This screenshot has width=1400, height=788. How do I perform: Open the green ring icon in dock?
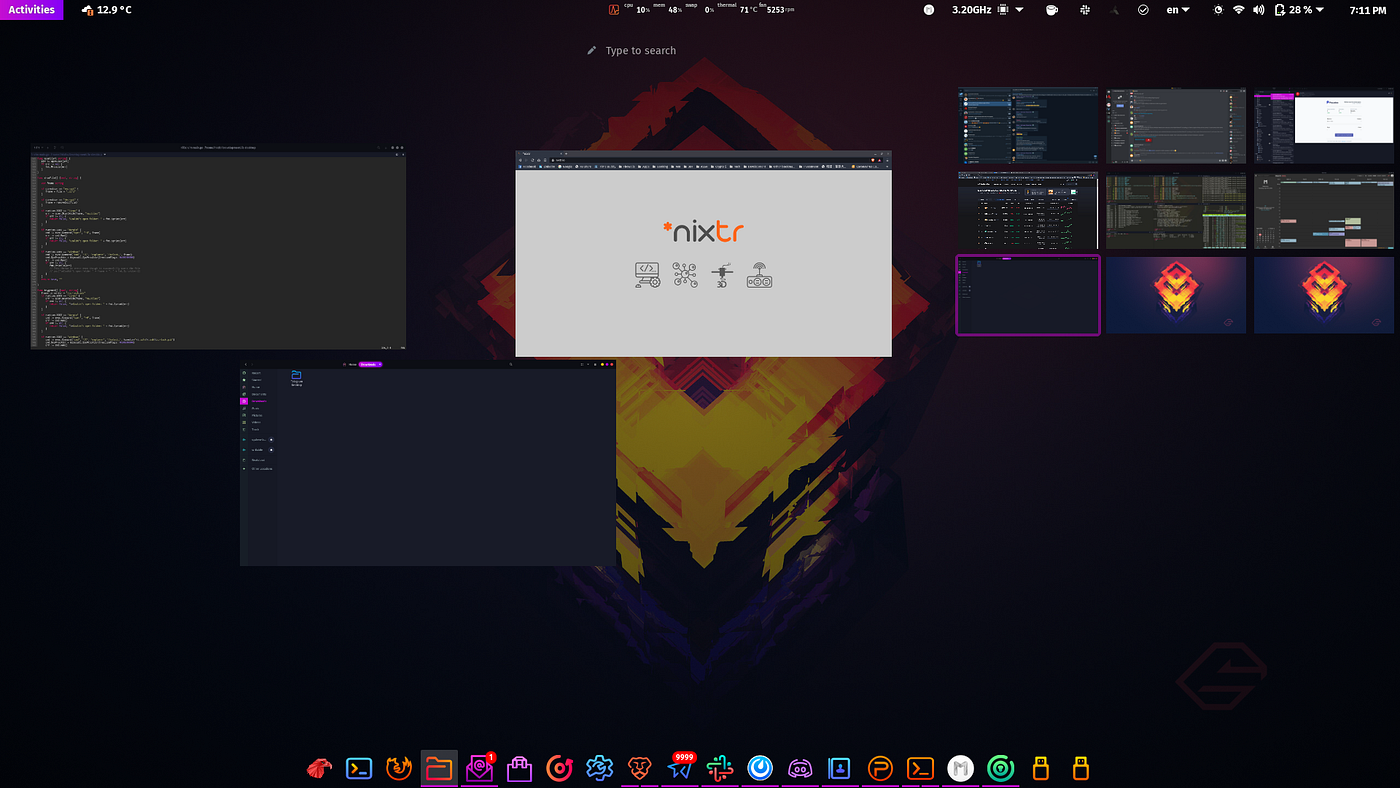coord(1000,768)
